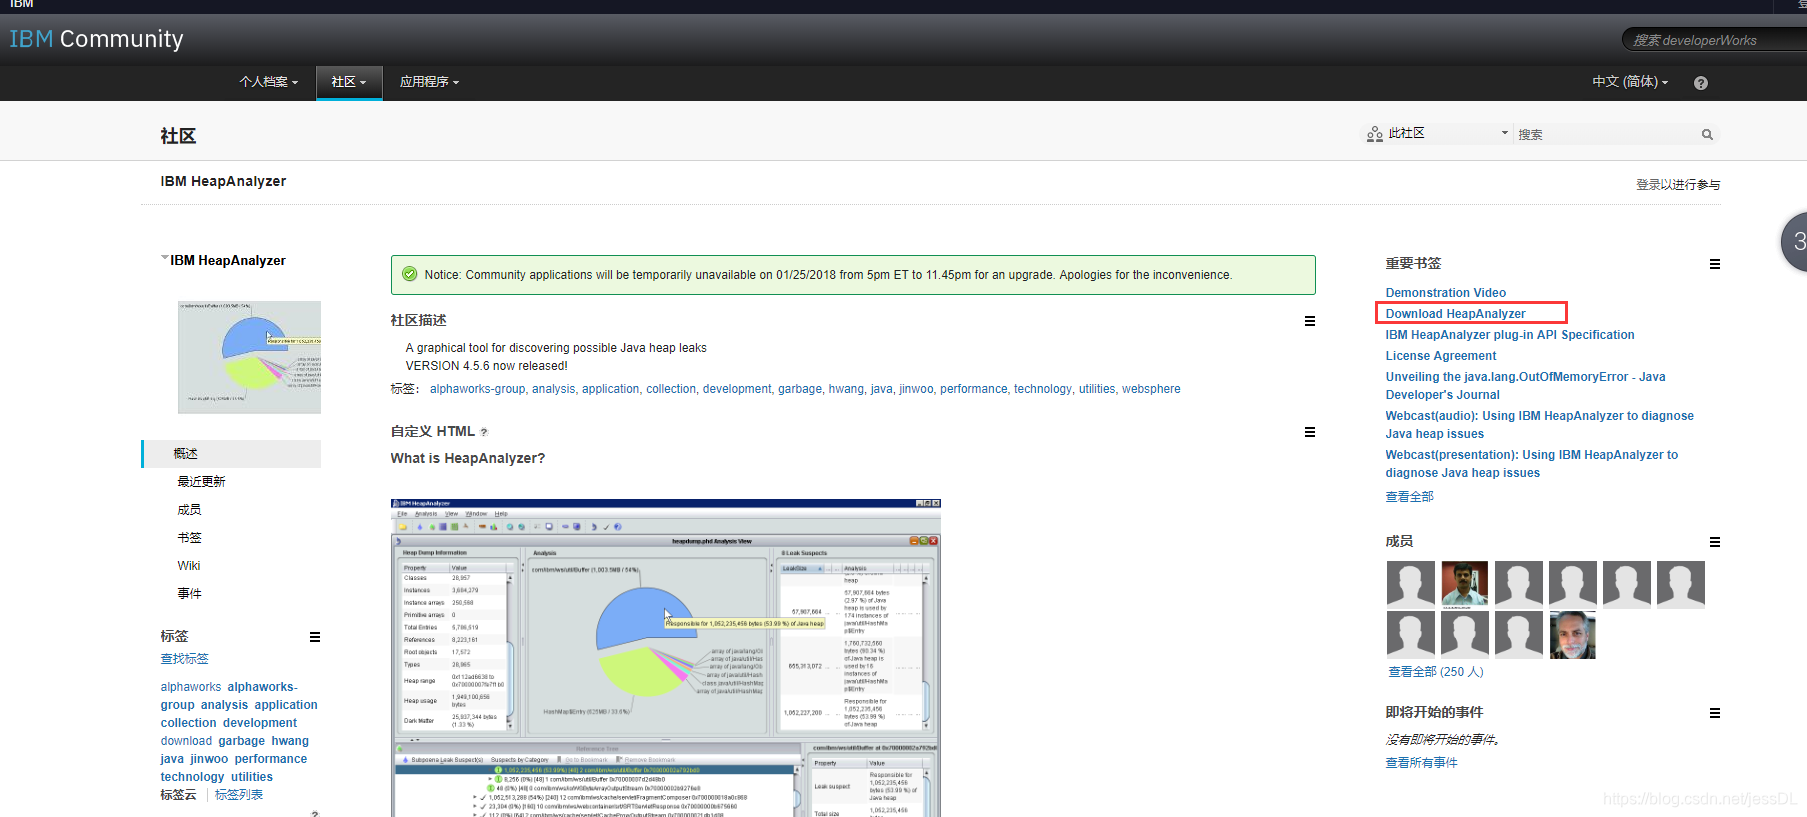Select 事件 in the sidebar navigation
The width and height of the screenshot is (1807, 817).
[189, 594]
